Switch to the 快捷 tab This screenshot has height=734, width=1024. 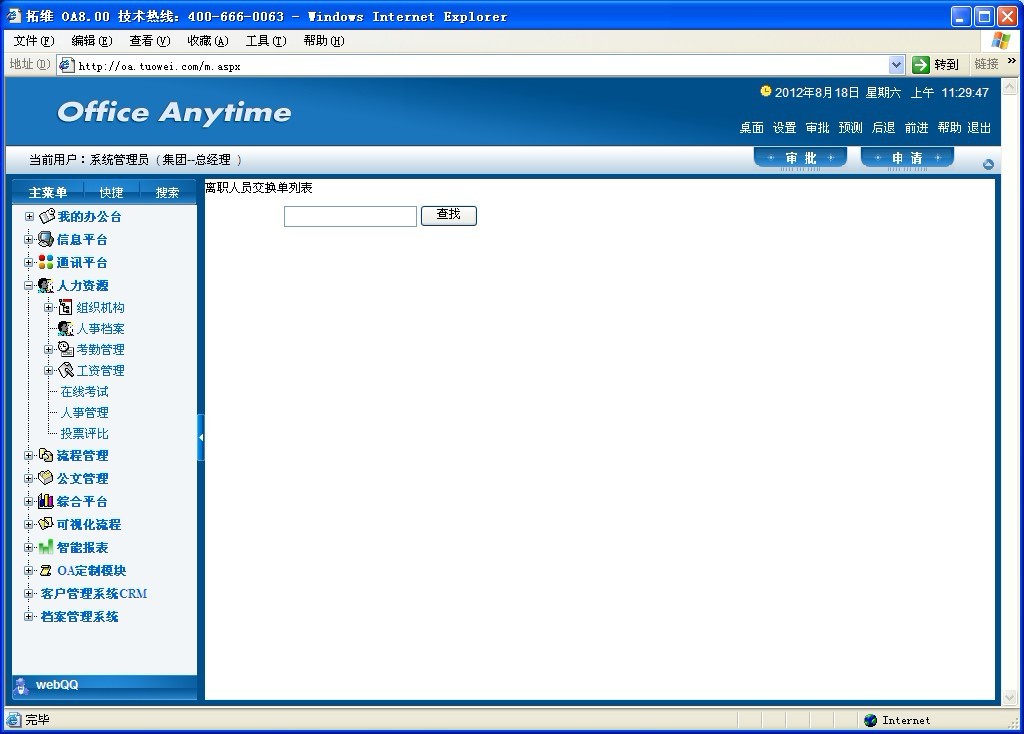pos(111,192)
